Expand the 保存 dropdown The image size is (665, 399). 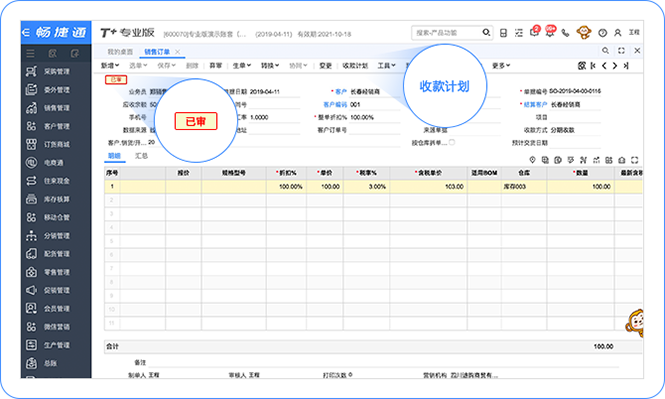[x=166, y=65]
